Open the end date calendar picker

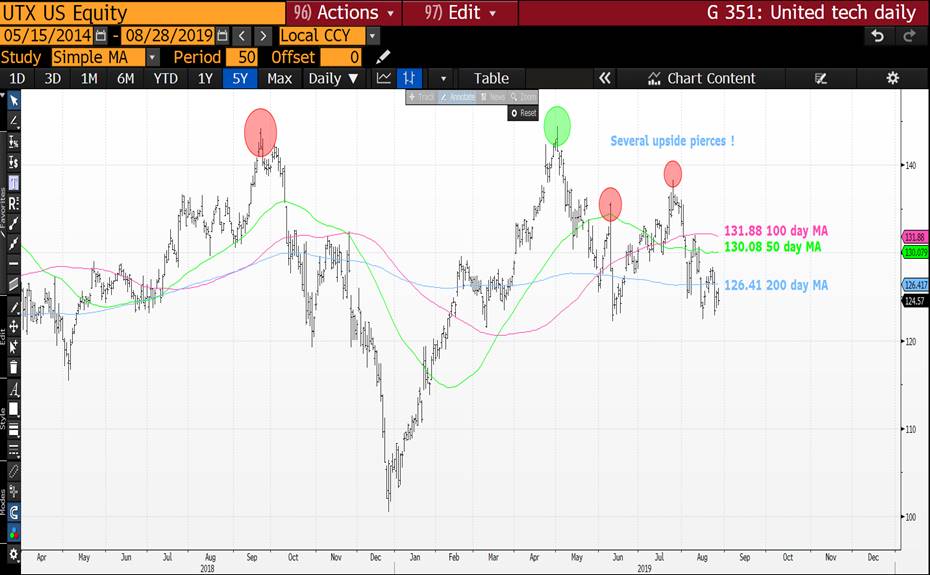(222, 36)
